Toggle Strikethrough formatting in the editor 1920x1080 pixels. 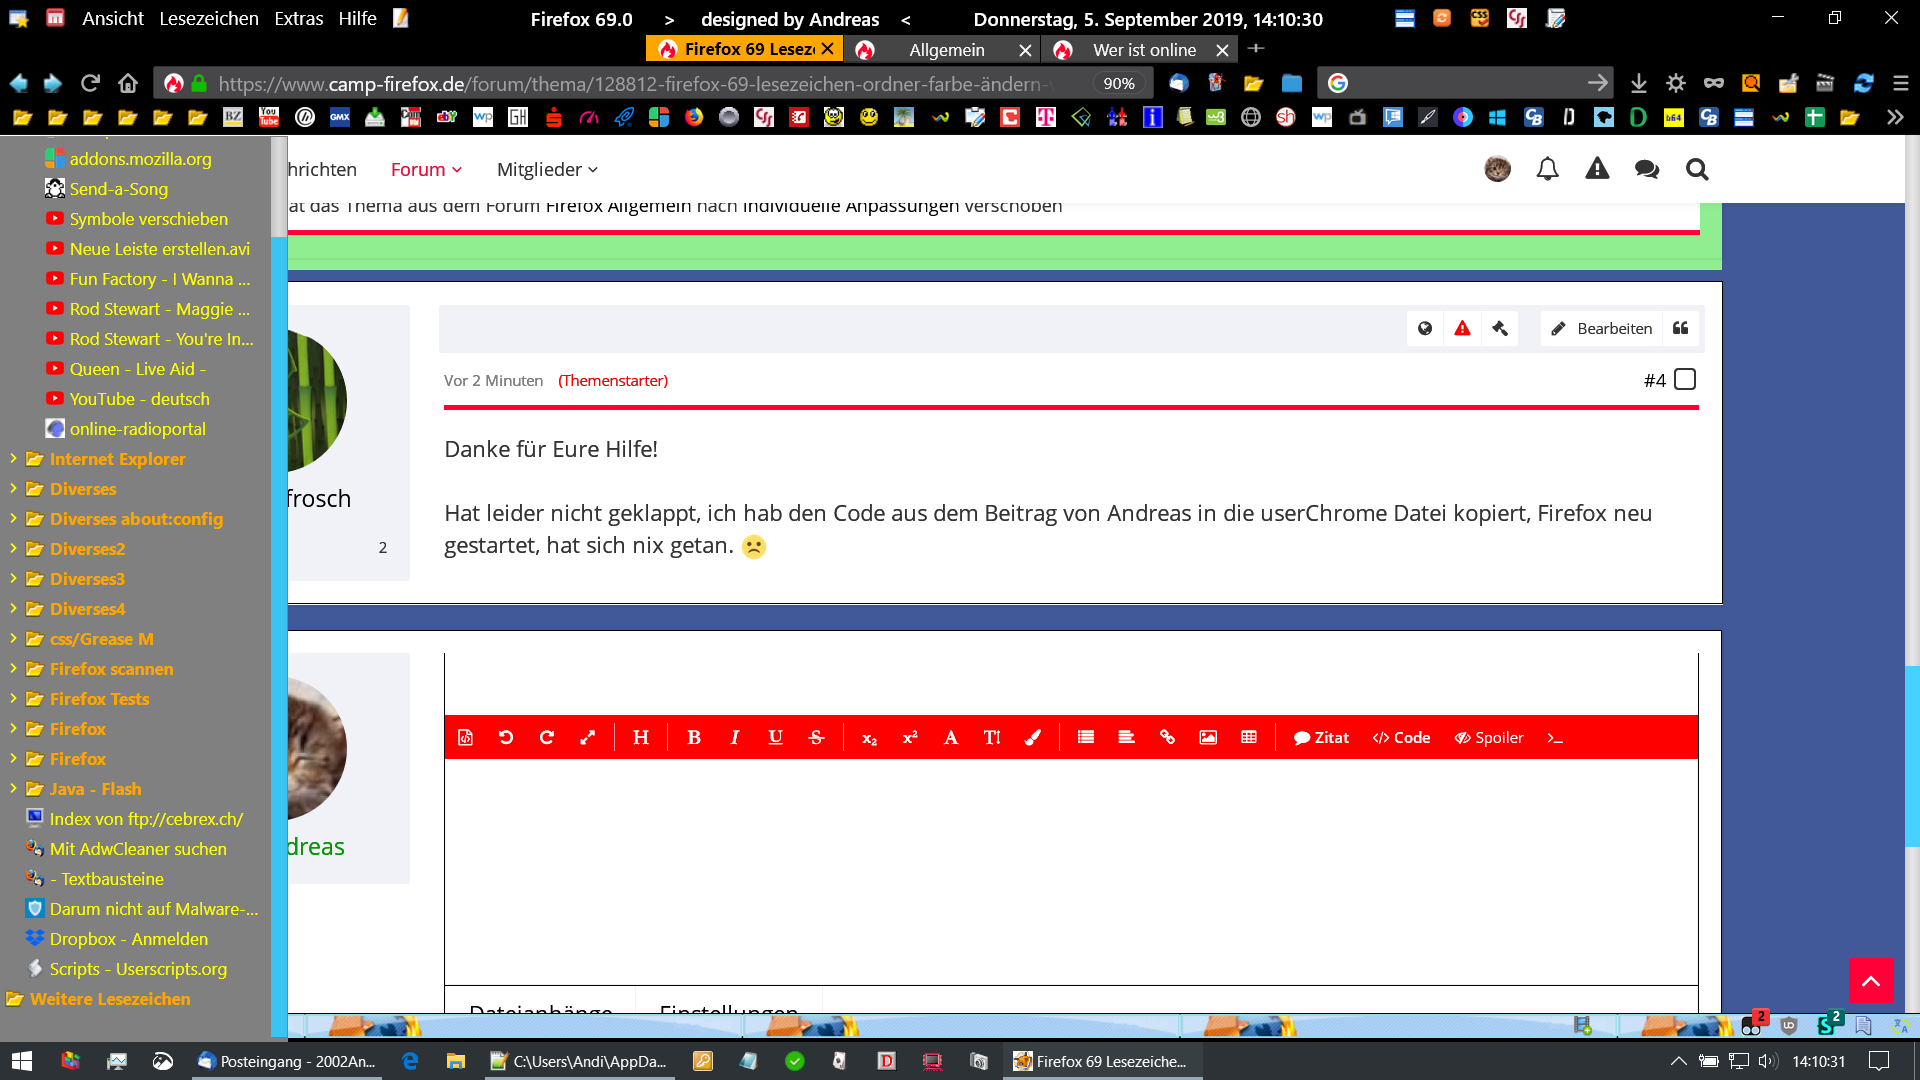coord(816,738)
